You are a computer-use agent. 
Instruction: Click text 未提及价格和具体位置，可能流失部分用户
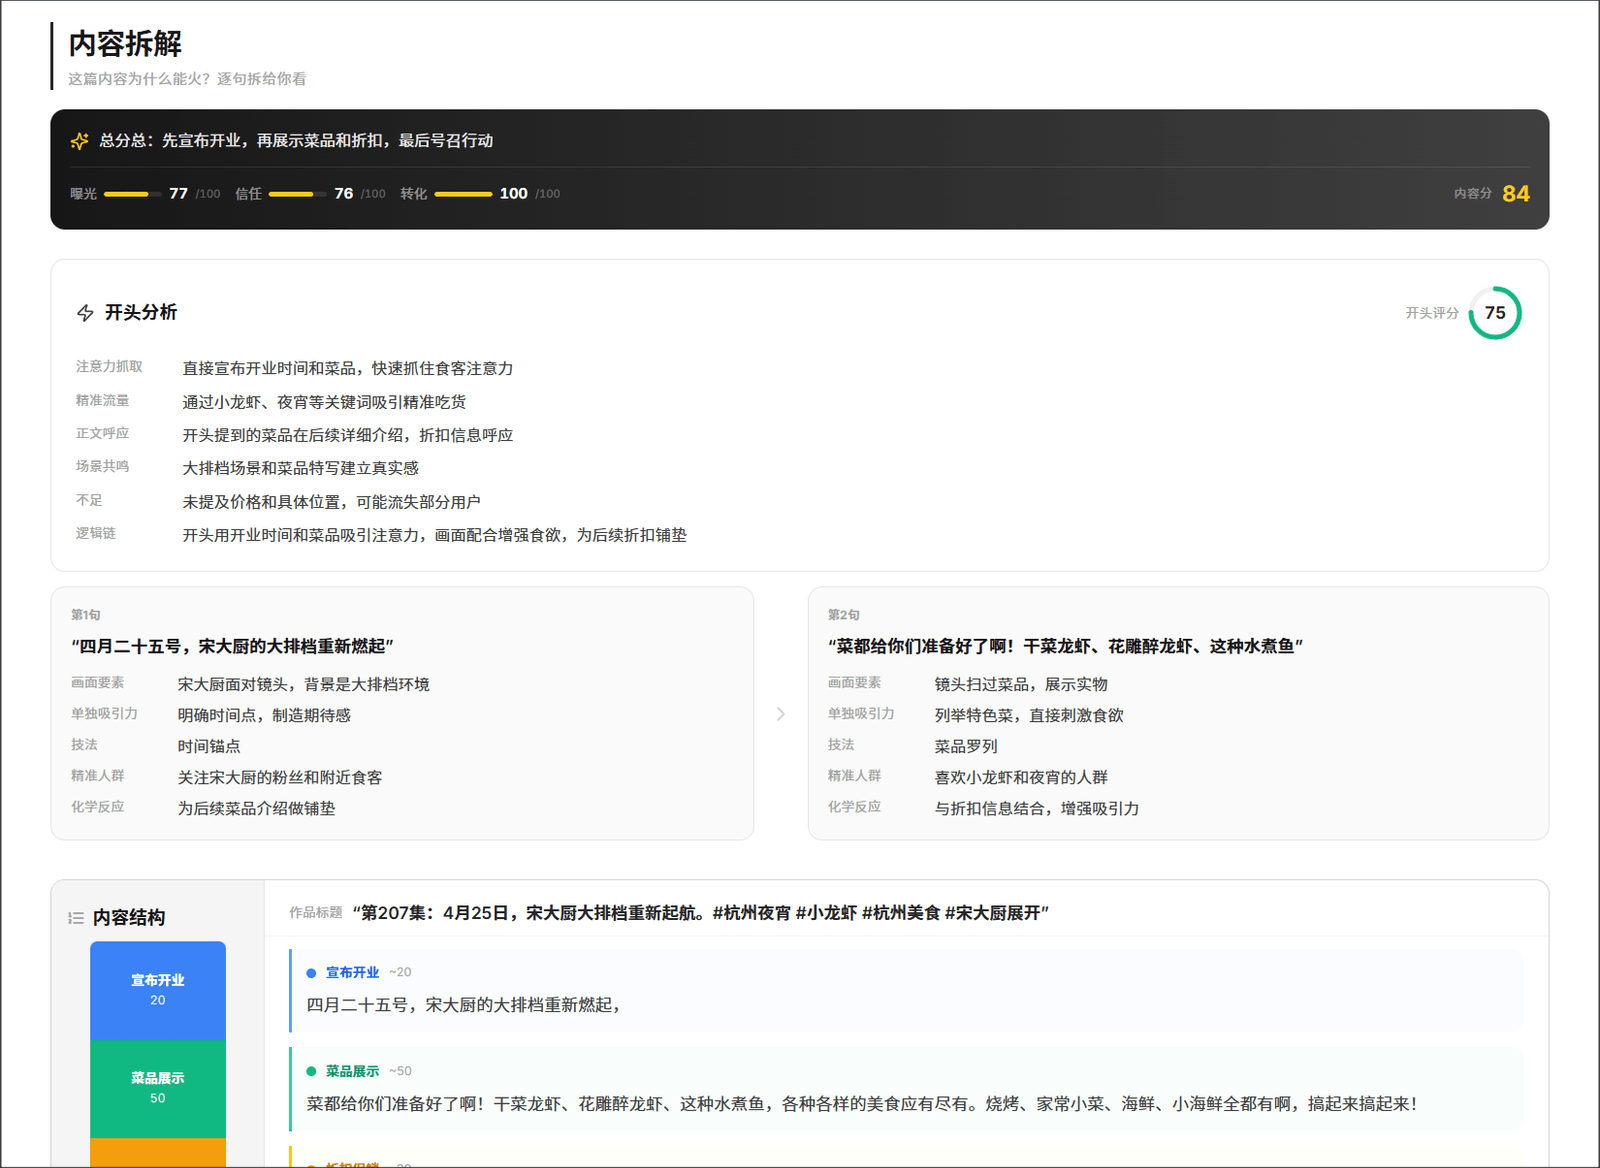(x=331, y=502)
